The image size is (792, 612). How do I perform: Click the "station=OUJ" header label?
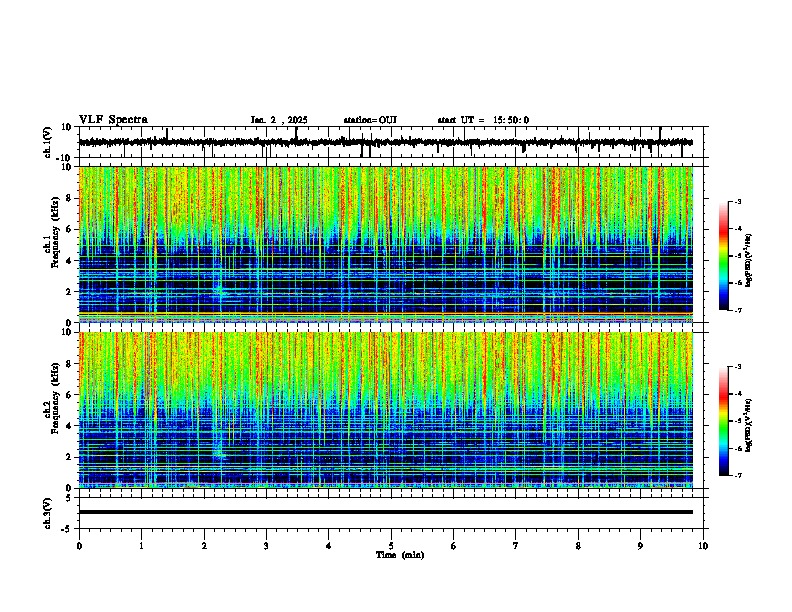[x=370, y=120]
